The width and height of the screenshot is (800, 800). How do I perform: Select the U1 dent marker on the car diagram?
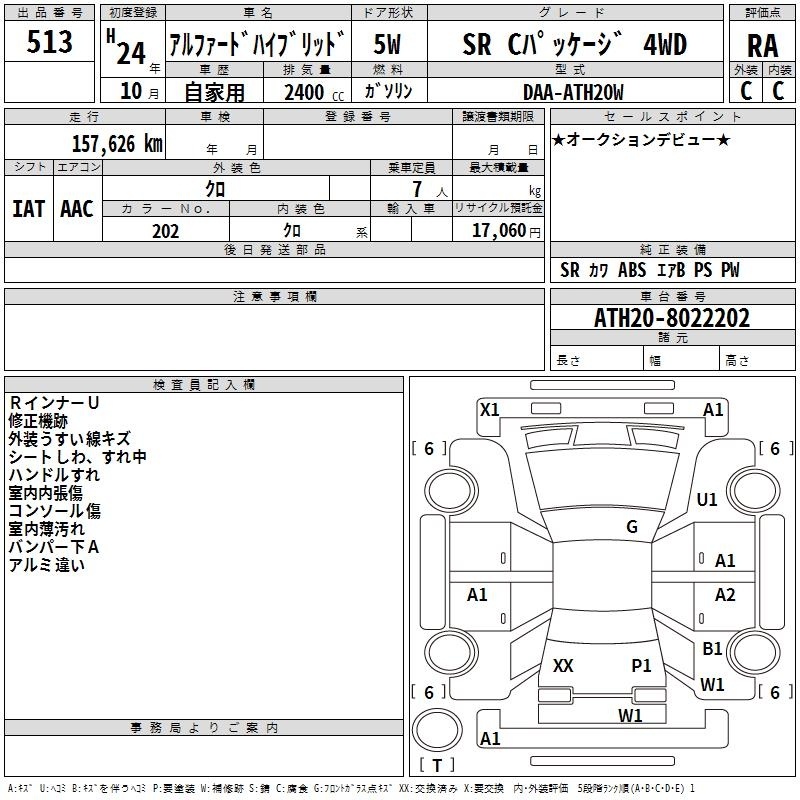click(707, 499)
